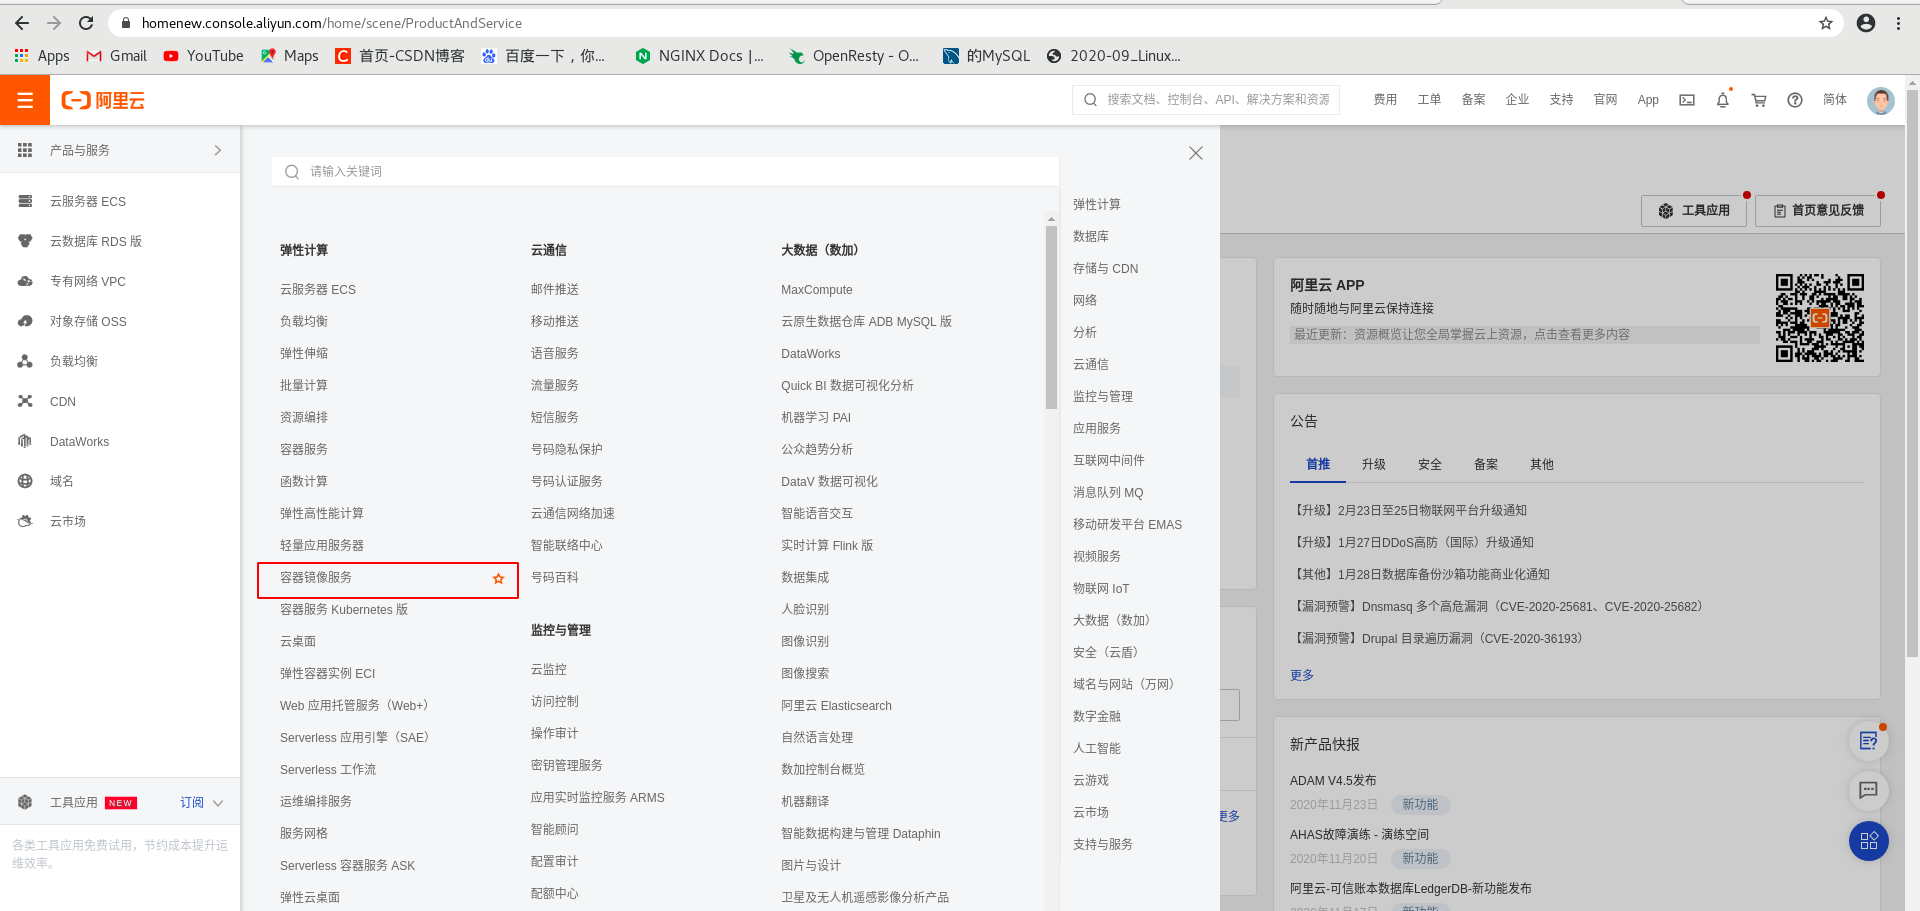Click the 云市场 sidebar icon

[x=25, y=521]
